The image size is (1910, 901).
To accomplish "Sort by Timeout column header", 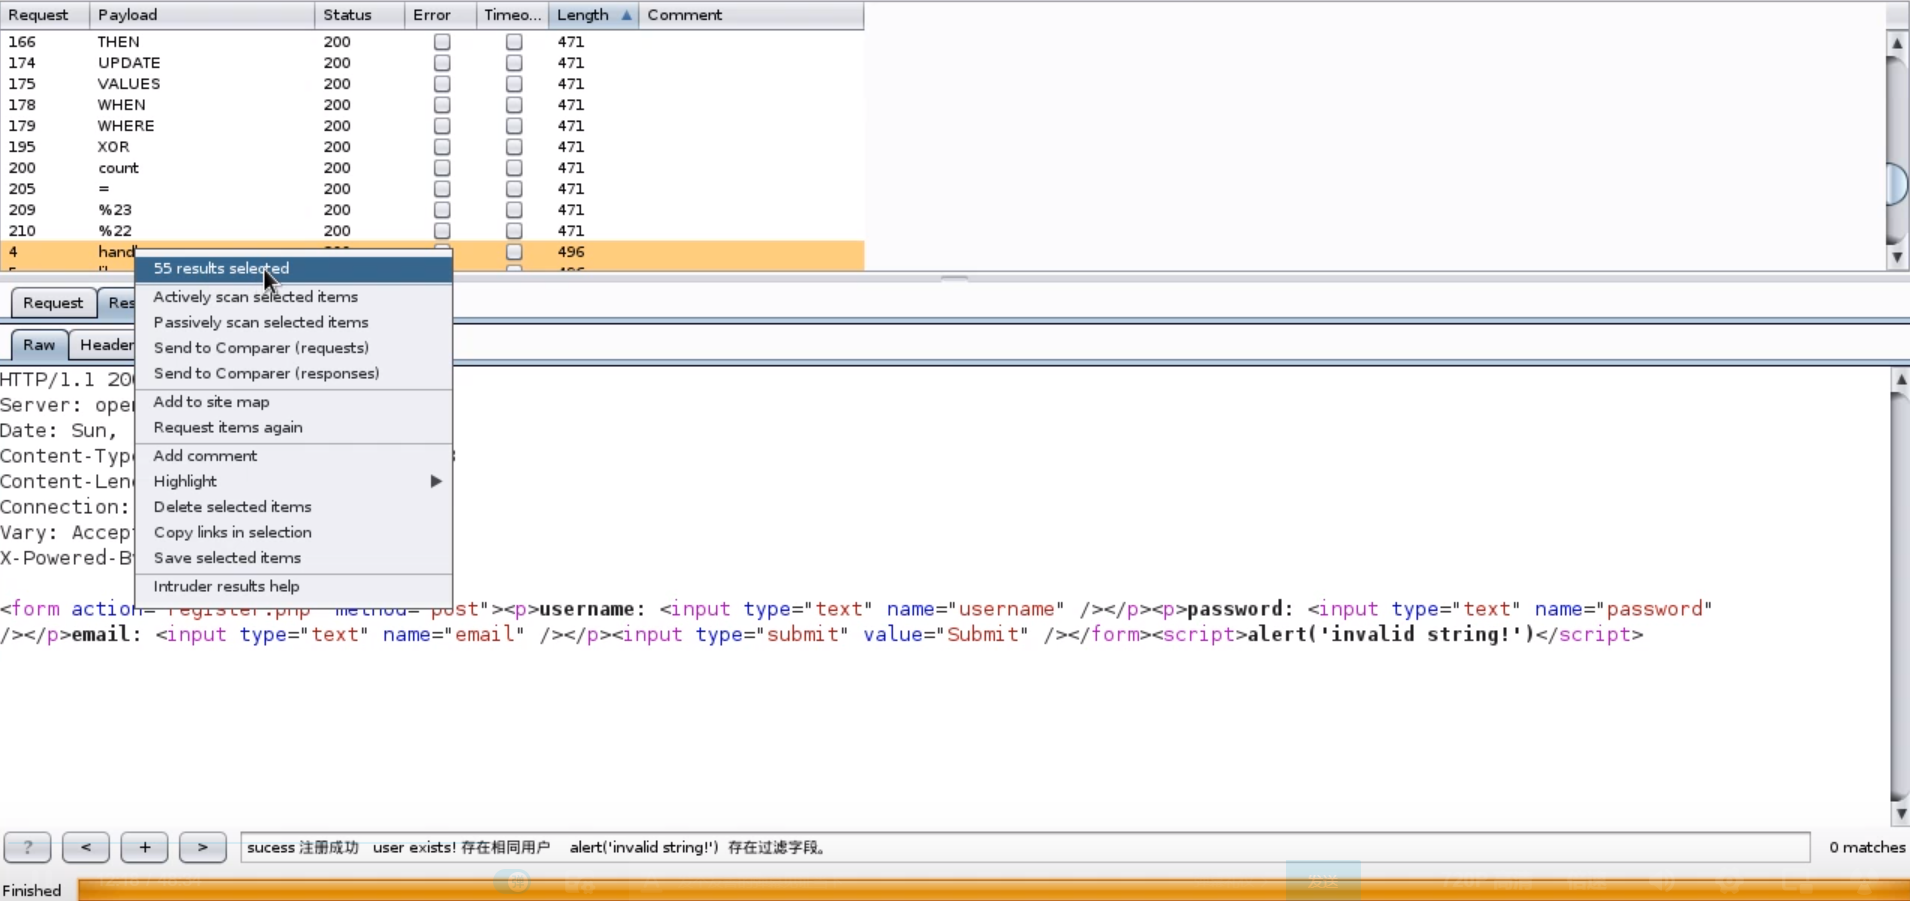I will 512,15.
